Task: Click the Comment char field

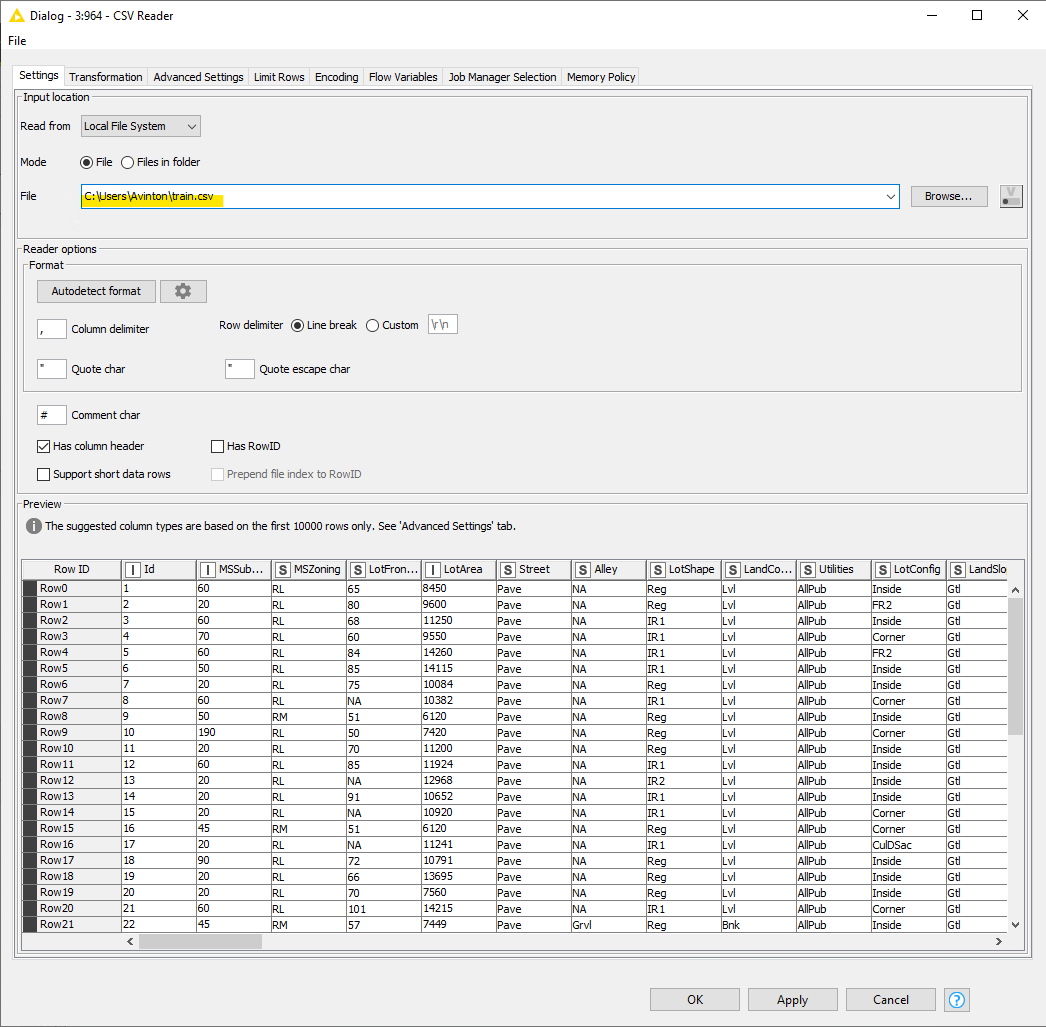Action: pyautogui.click(x=51, y=415)
